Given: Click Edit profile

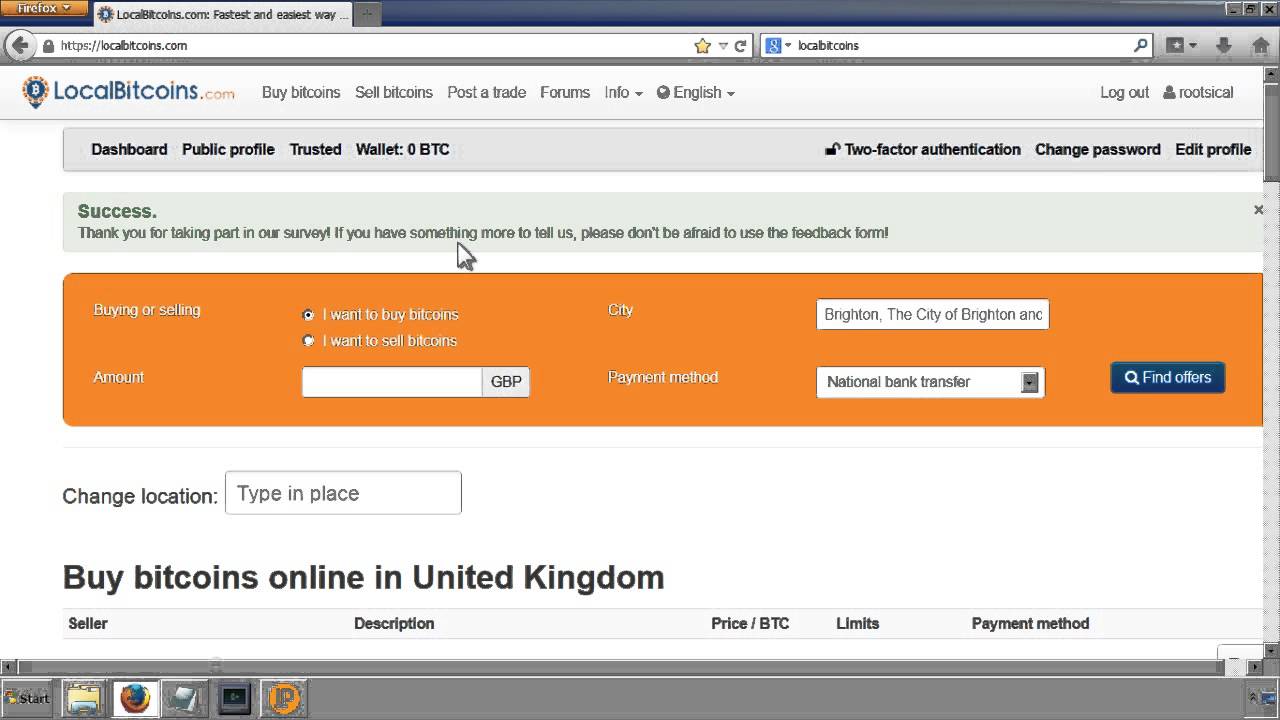Looking at the screenshot, I should pyautogui.click(x=1213, y=149).
